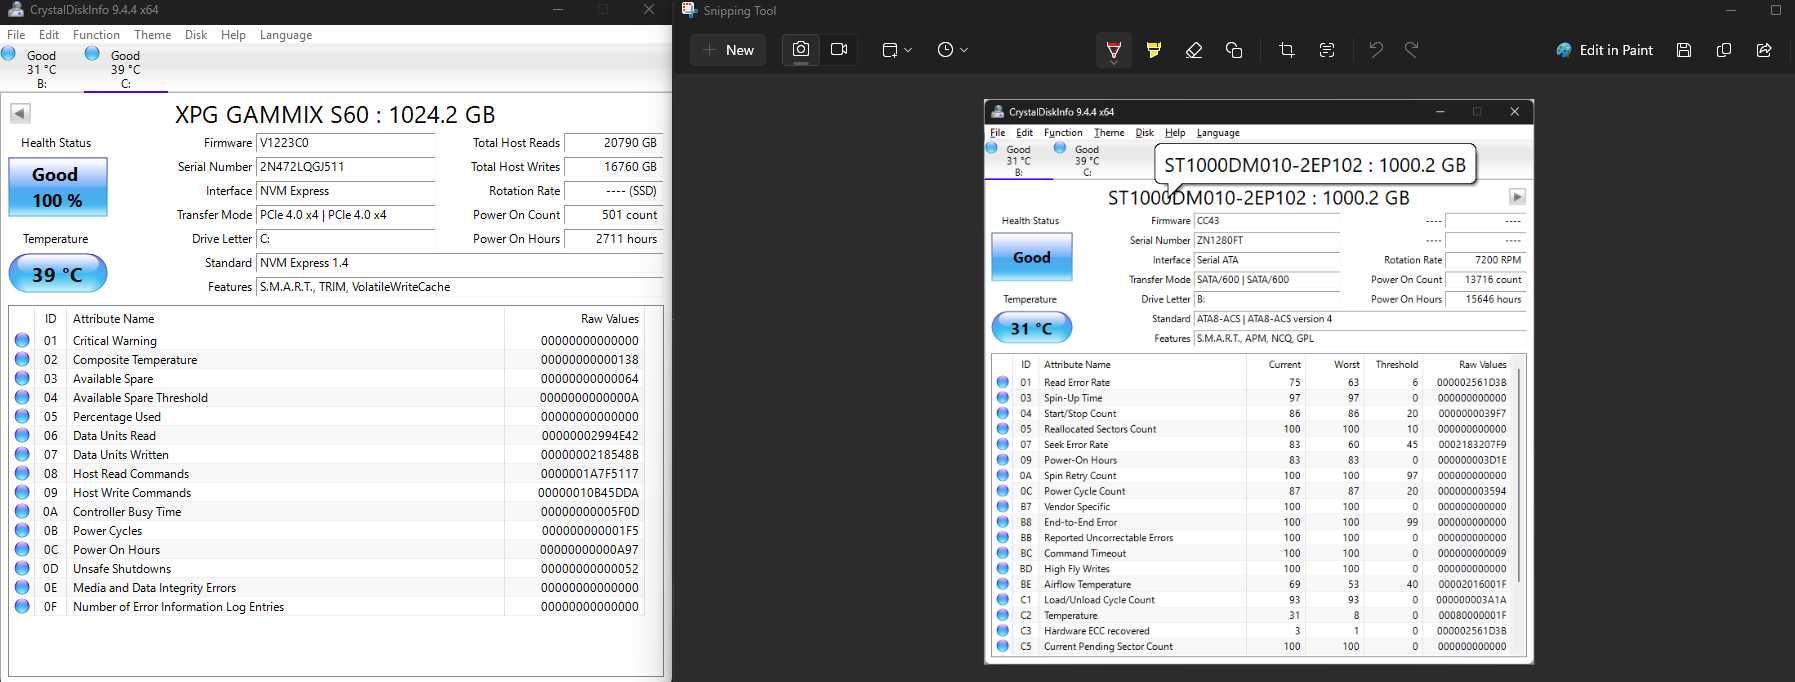The height and width of the screenshot is (682, 1795).
Task: Copy the snip to clipboard
Action: tap(1724, 50)
